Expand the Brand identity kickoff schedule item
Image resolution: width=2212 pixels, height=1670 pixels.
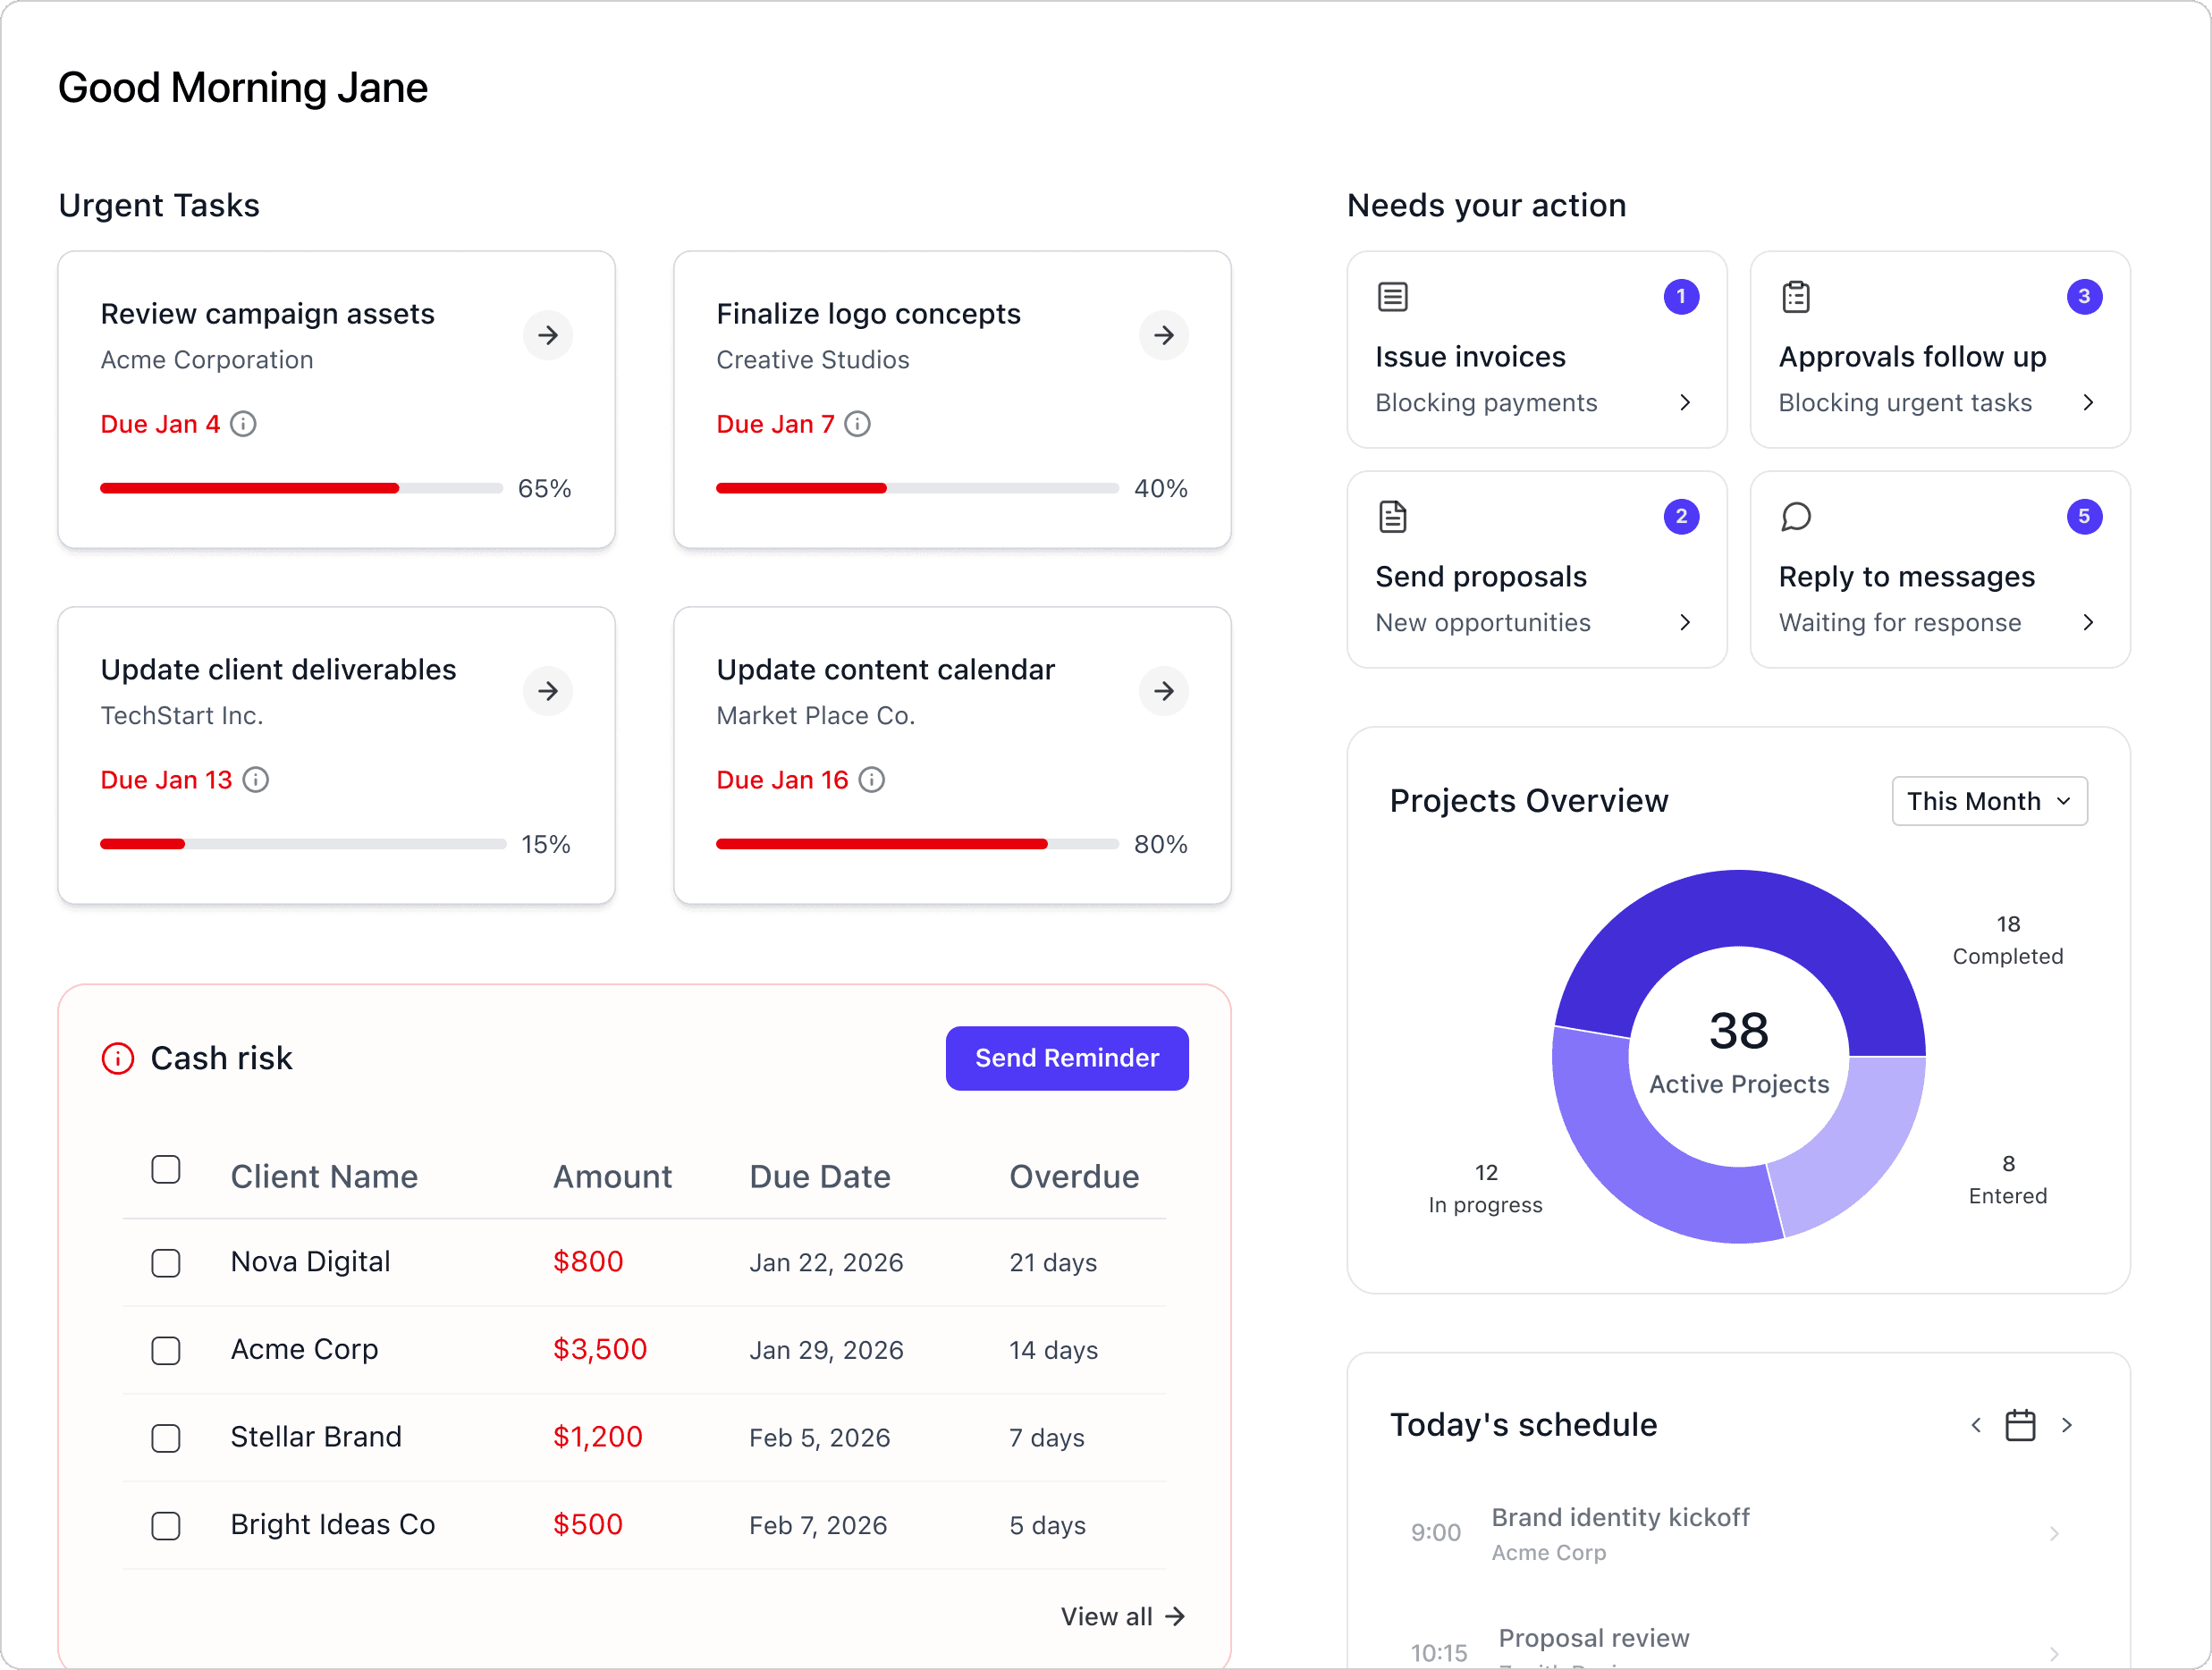[x=2054, y=1533]
